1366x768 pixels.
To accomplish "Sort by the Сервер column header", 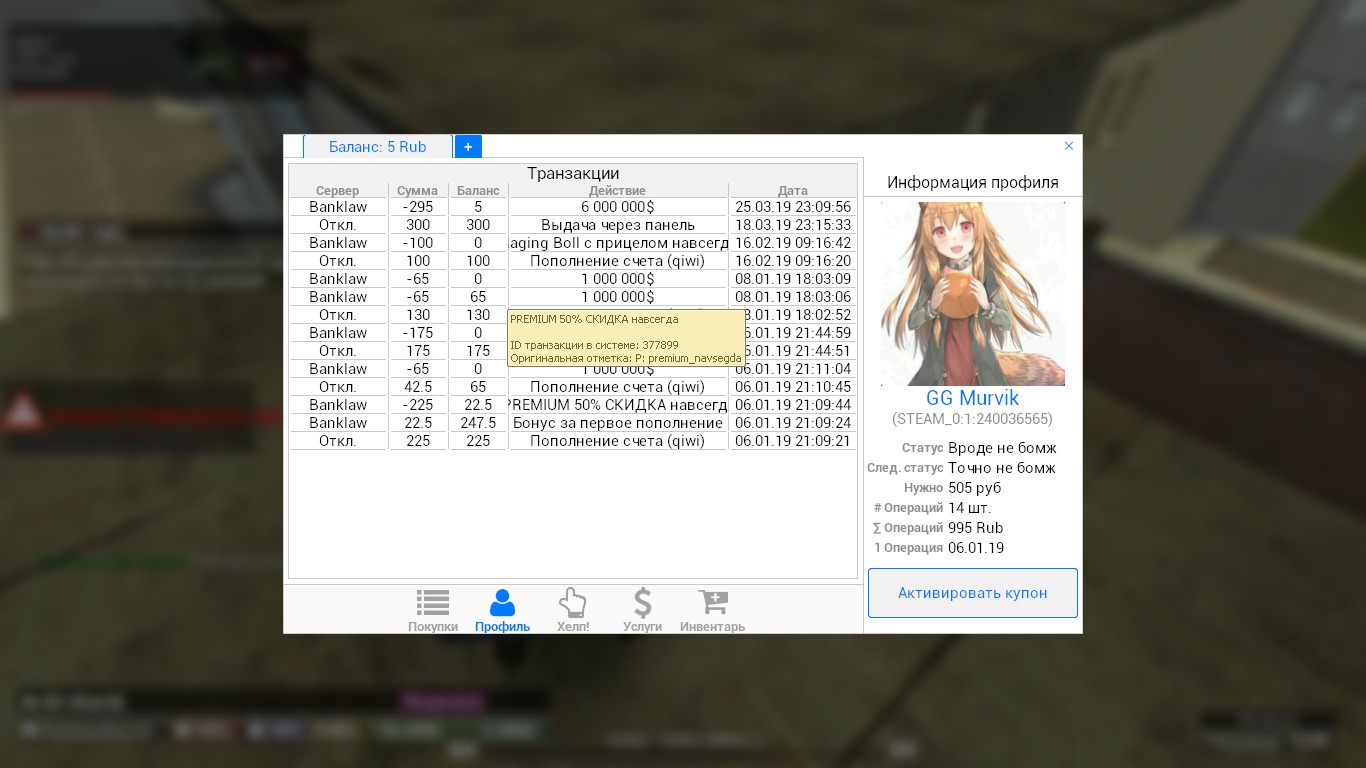I will click(x=338, y=190).
